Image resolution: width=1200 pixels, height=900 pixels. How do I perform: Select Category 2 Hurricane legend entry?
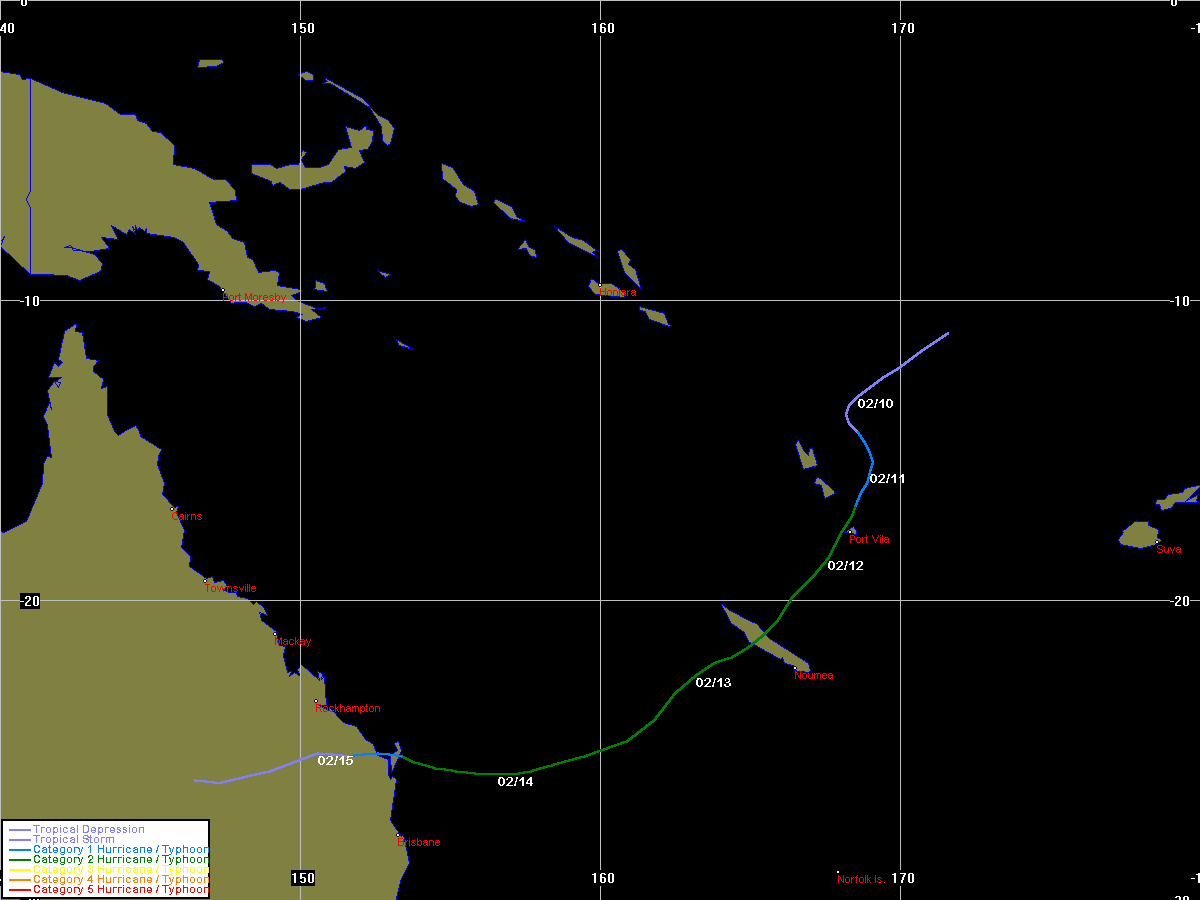pyautogui.click(x=120, y=860)
